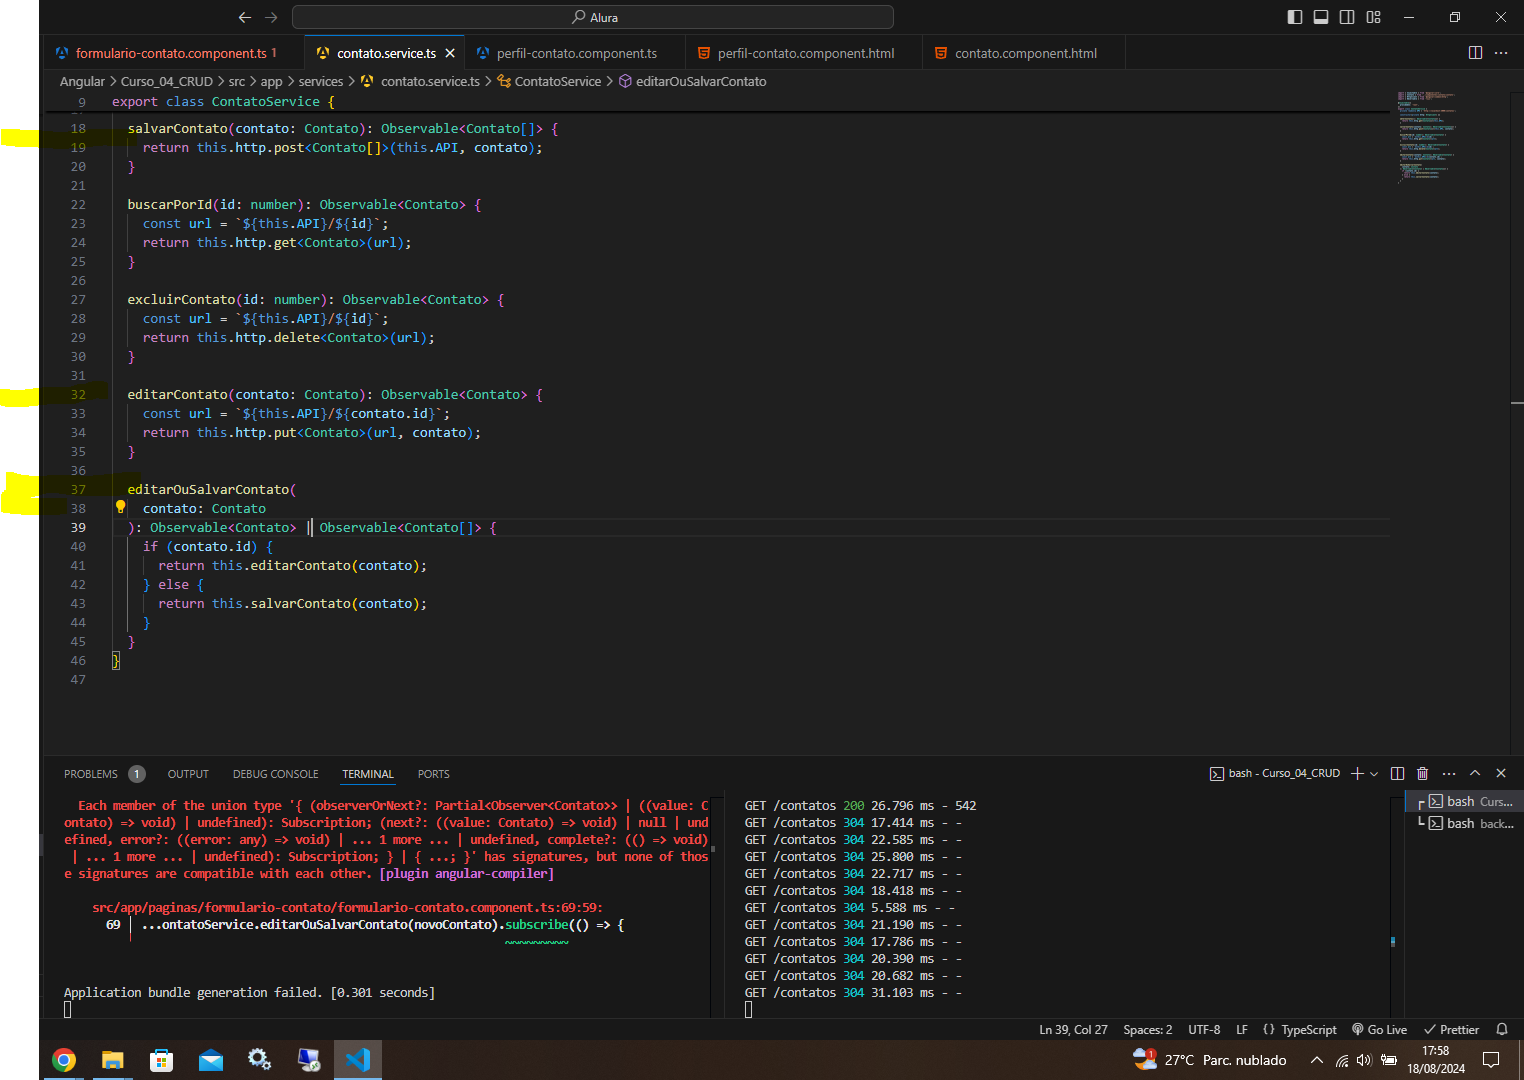
Task: Open the launch profile dropdown arrow
Action: [1374, 773]
